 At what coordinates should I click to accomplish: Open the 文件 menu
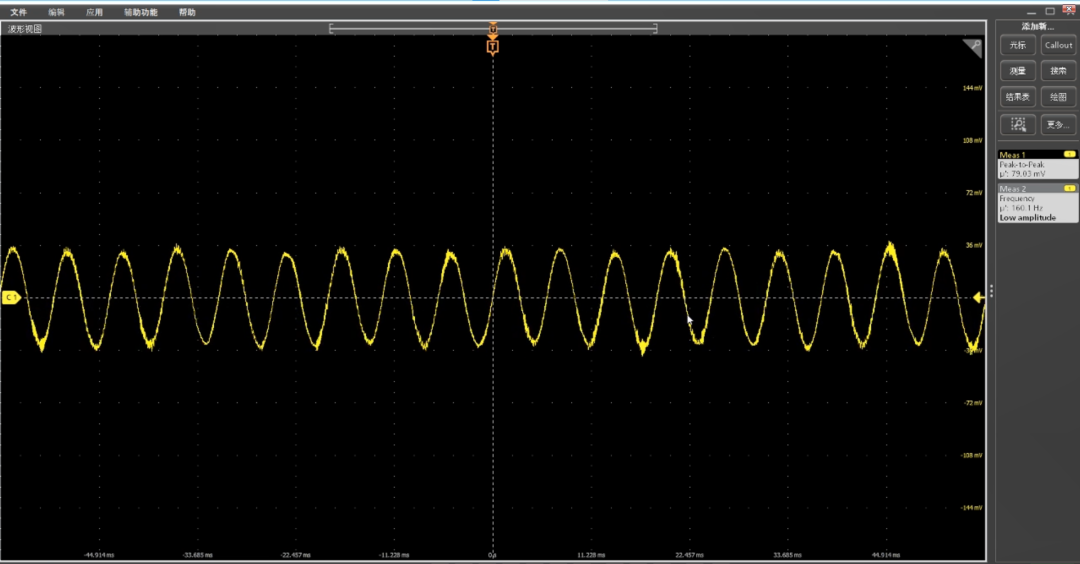pos(19,12)
